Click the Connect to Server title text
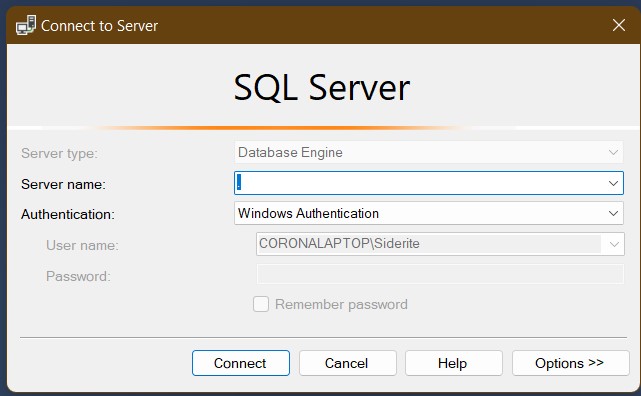Viewport: 641px width, 396px height. tap(99, 26)
